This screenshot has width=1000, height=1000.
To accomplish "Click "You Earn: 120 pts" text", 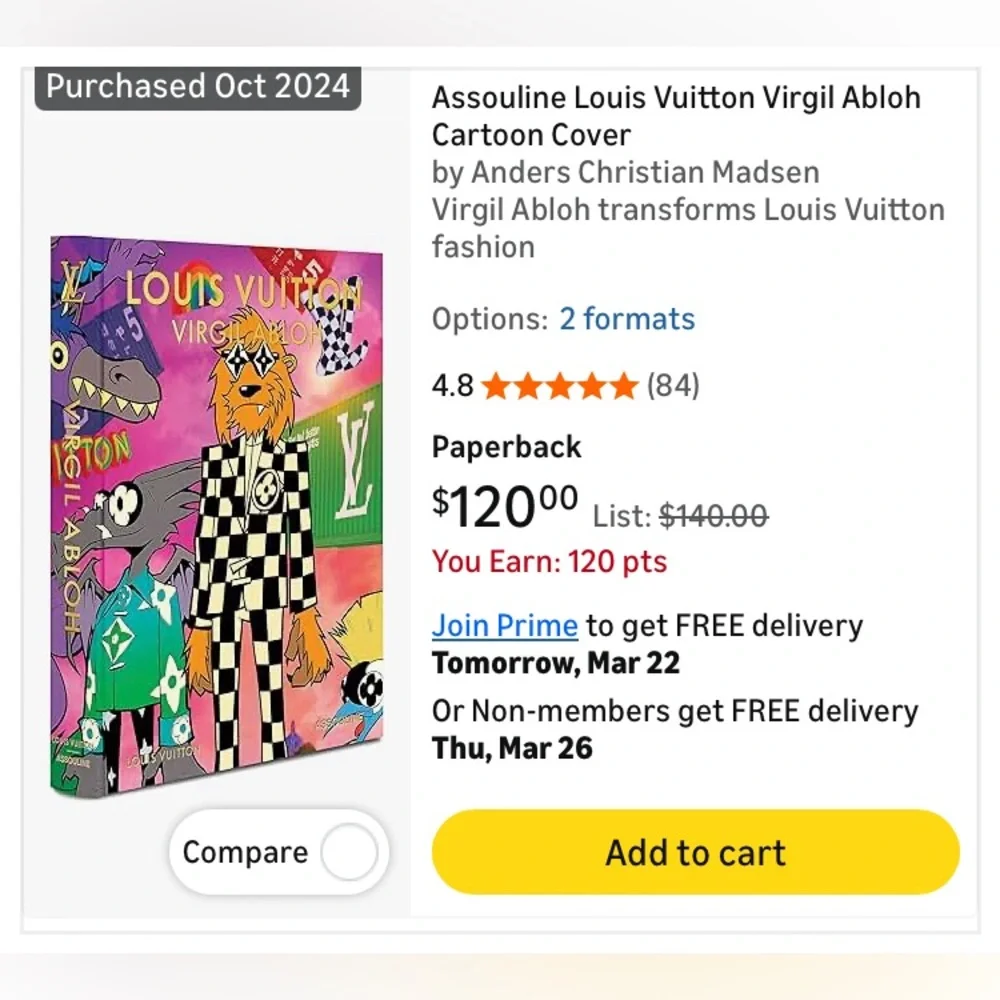I will pyautogui.click(x=550, y=562).
